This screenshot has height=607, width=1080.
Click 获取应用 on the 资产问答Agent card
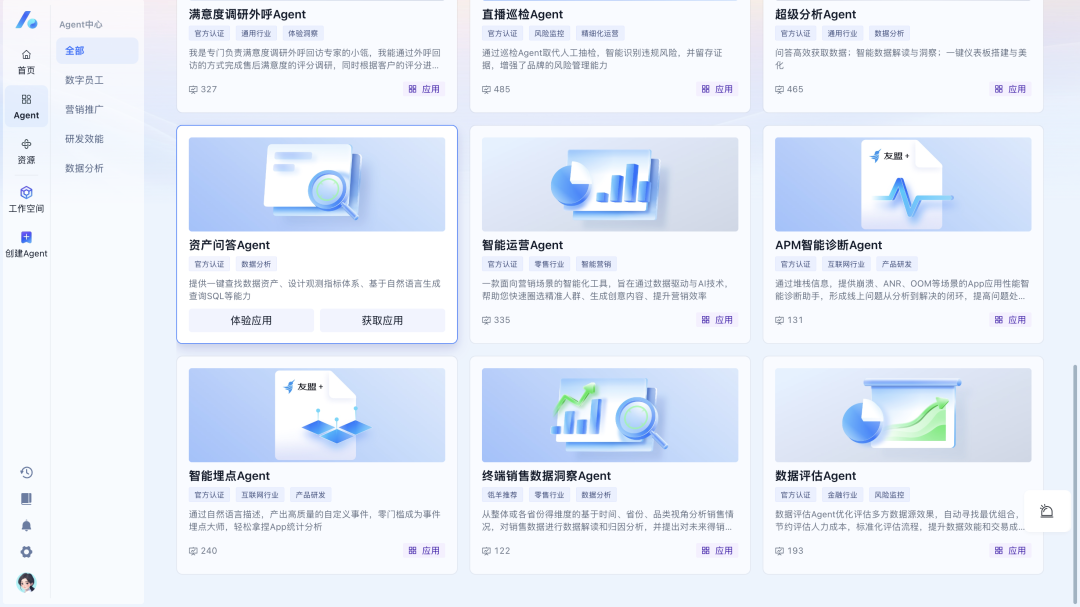click(x=383, y=320)
